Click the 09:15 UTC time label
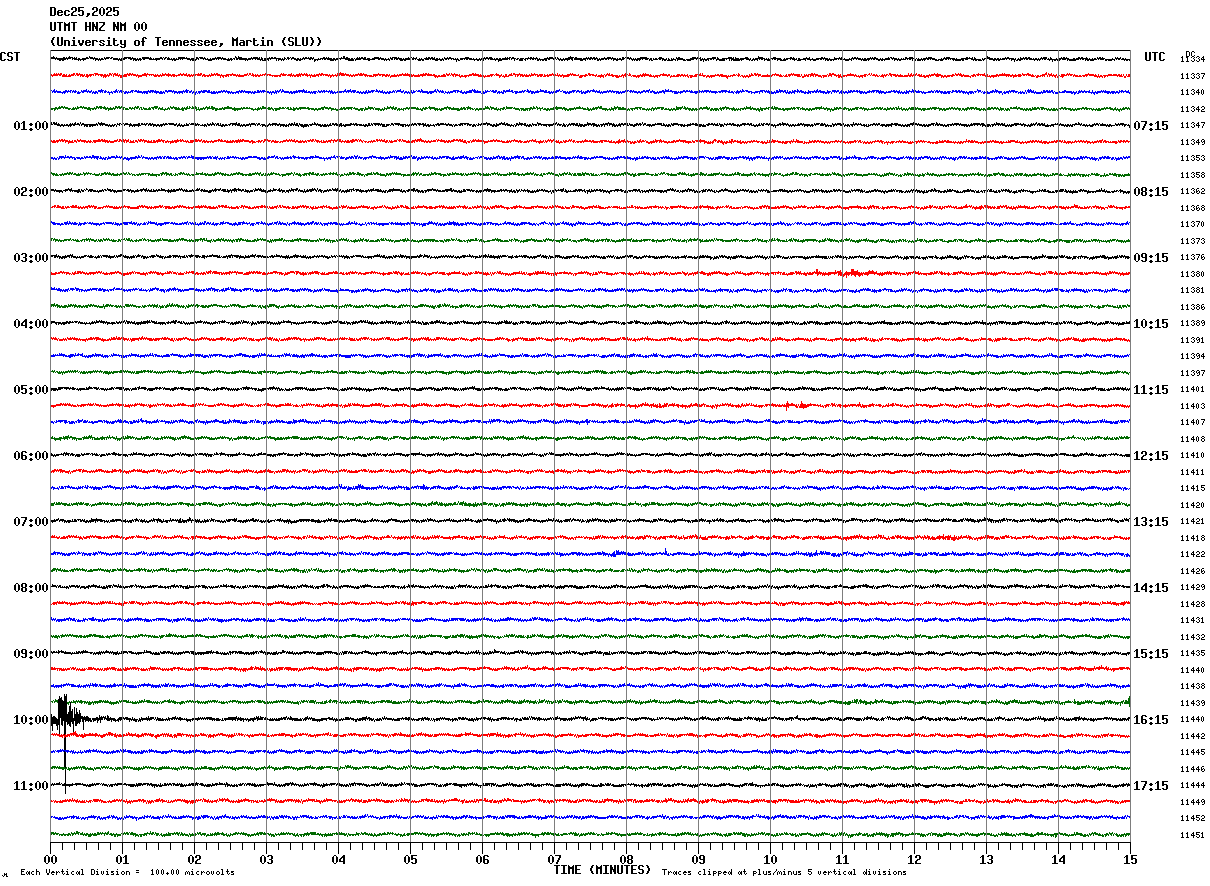This screenshot has width=1210, height=886. pyautogui.click(x=1151, y=258)
